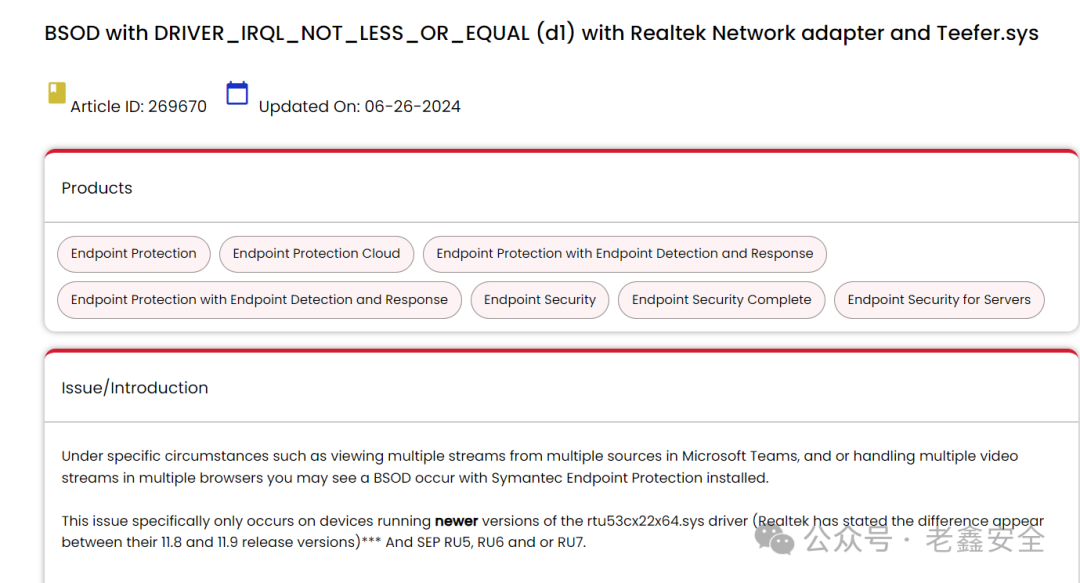Click the "Under specific circumstances" paragraph start
The height and width of the screenshot is (583, 1080).
click(x=165, y=456)
